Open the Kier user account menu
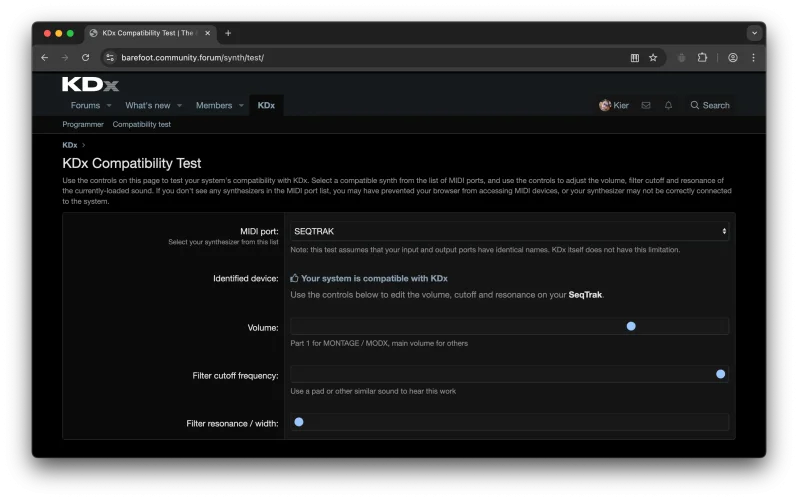 click(x=614, y=105)
